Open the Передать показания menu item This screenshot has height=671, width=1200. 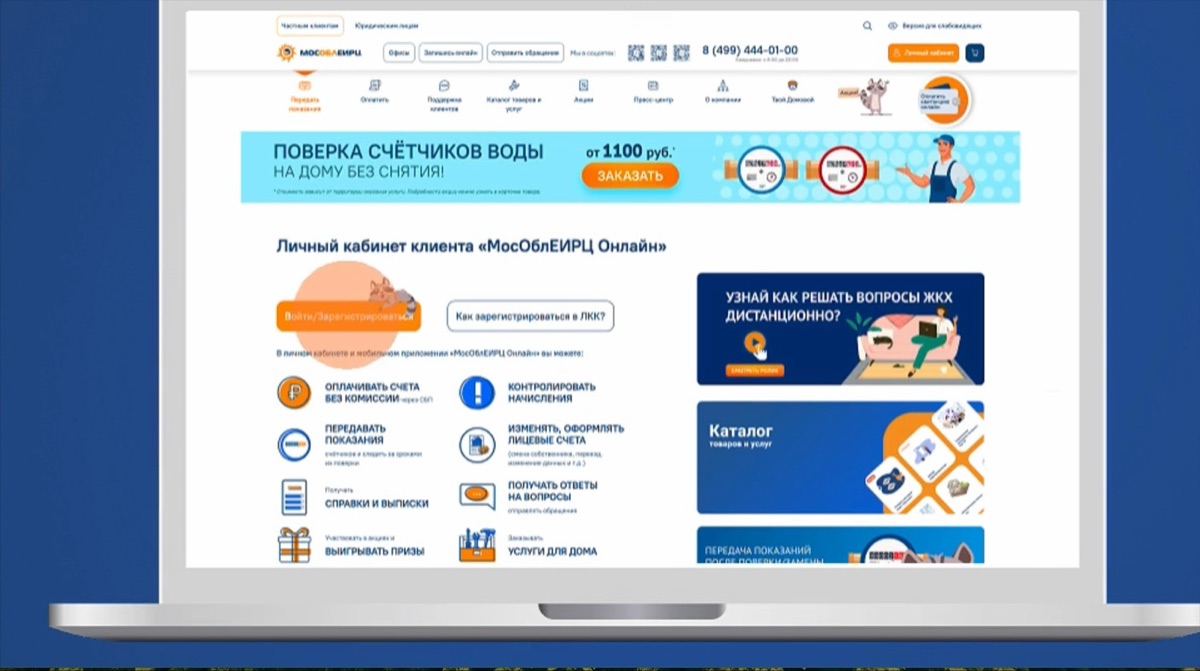(305, 96)
